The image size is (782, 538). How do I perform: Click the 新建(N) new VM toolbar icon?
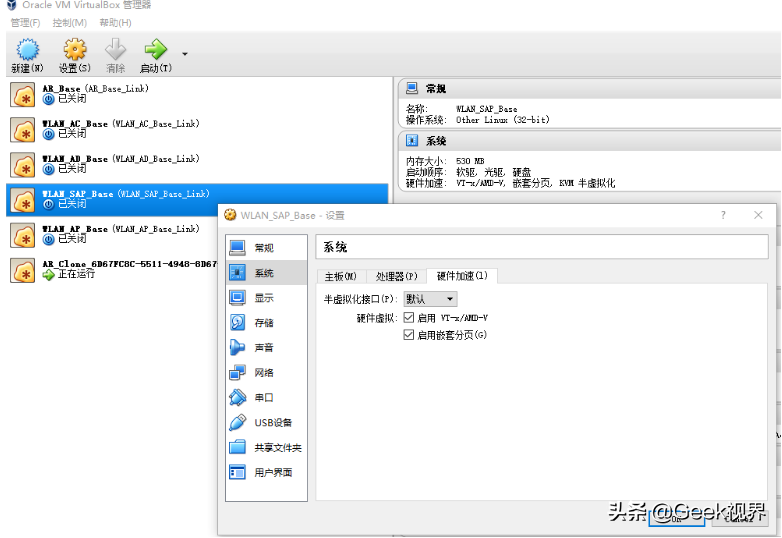tap(27, 50)
